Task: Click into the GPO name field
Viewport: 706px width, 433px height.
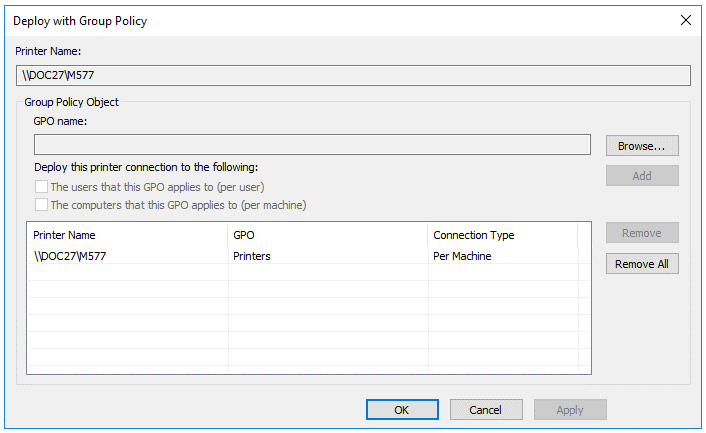Action: [312, 144]
